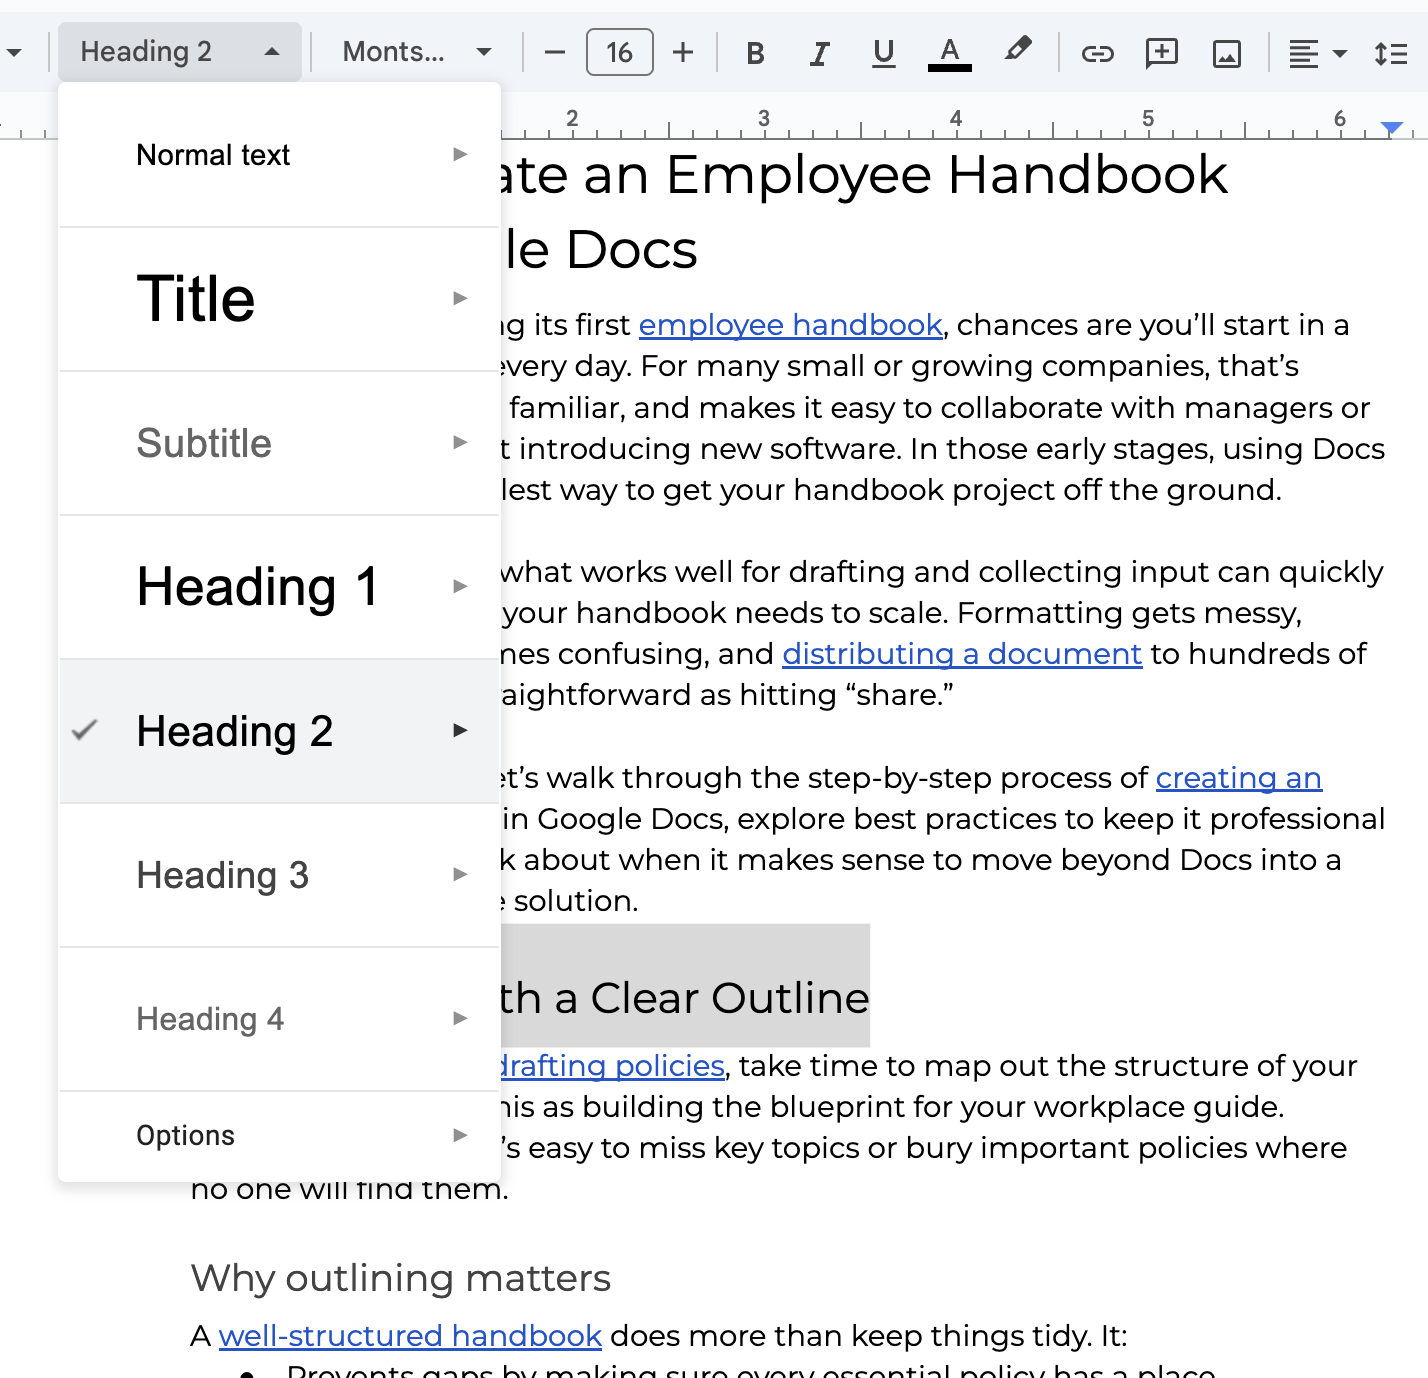Open the employee handbook link
This screenshot has width=1428, height=1378.
click(x=790, y=325)
